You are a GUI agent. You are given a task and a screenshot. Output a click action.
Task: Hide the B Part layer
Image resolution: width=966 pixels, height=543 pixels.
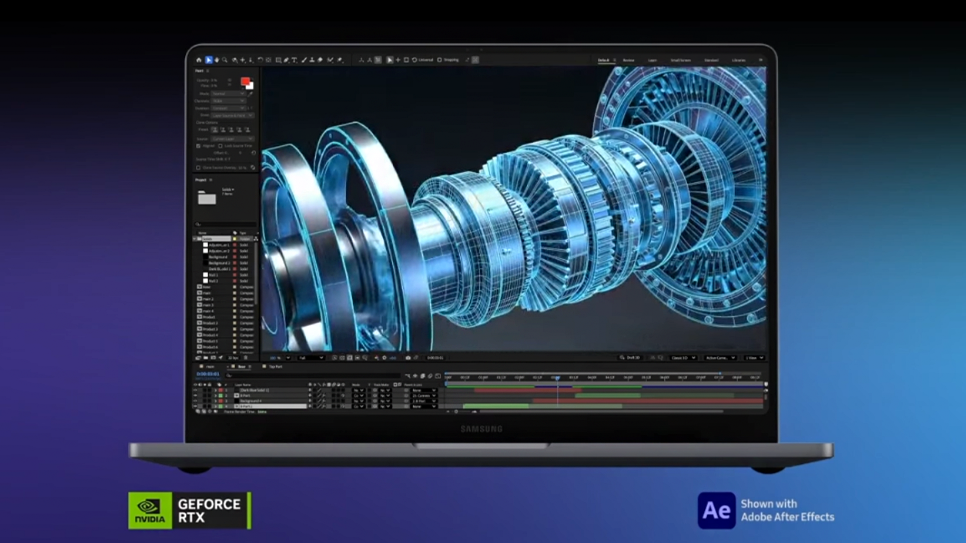(195, 396)
